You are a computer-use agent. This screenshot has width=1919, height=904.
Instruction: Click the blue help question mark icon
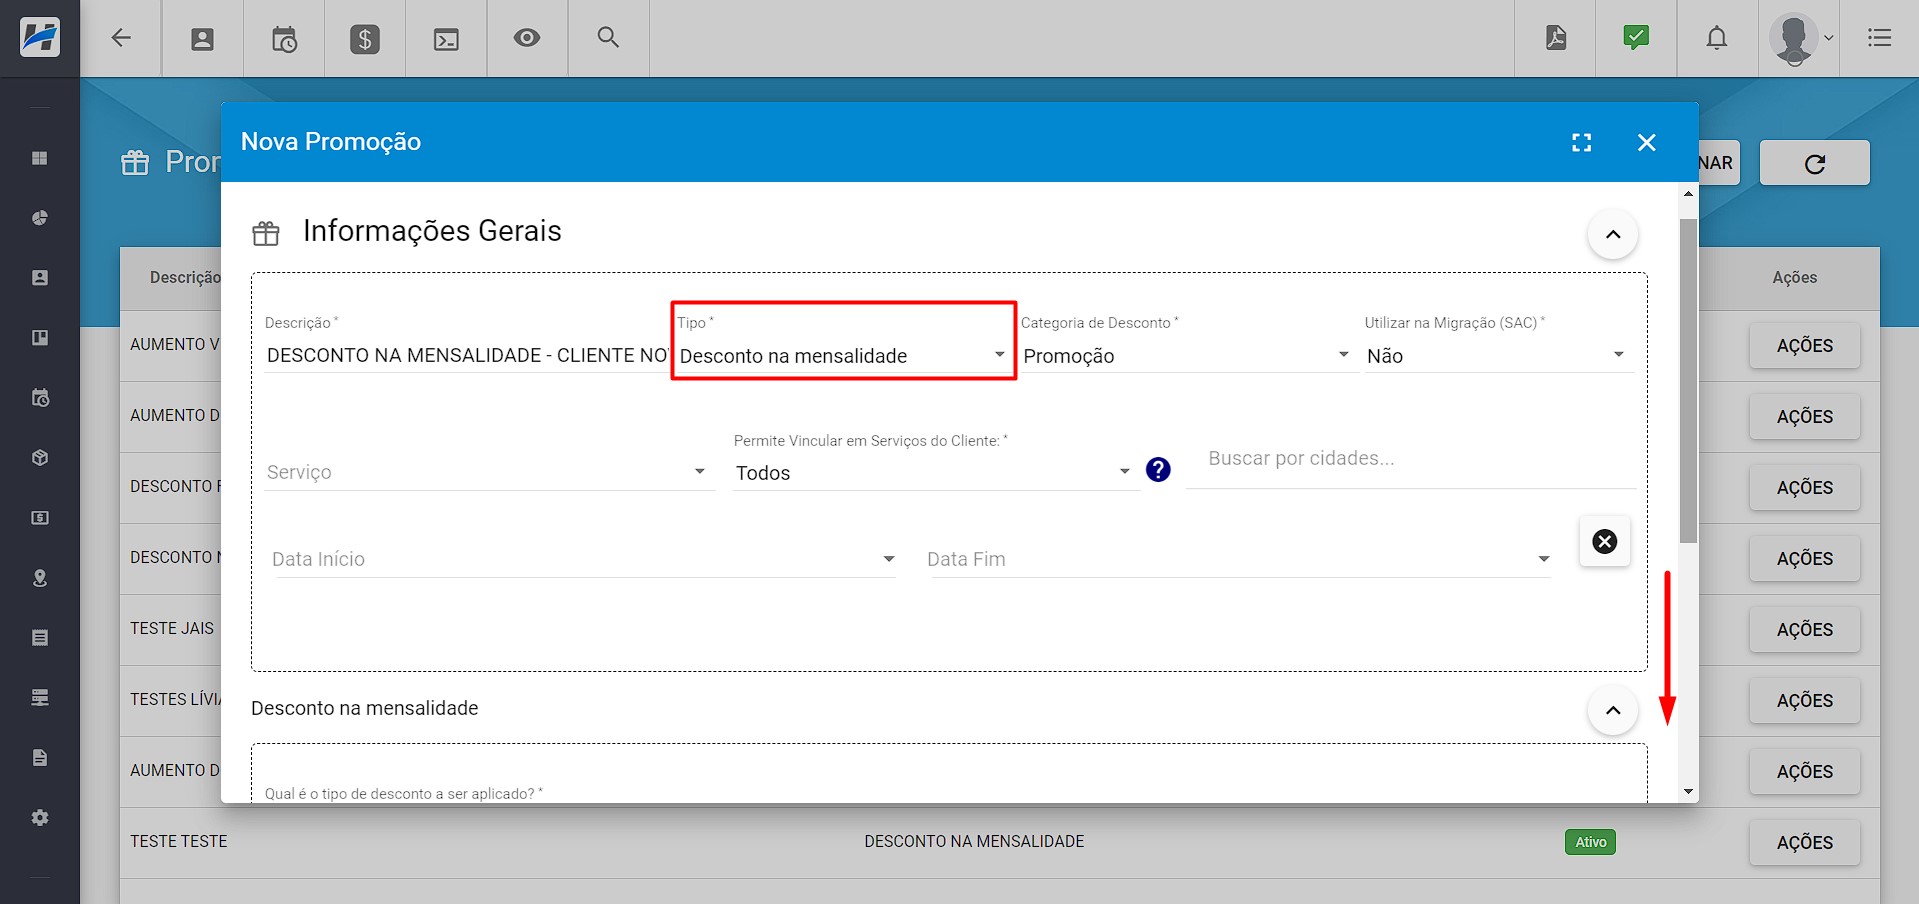[x=1158, y=470]
